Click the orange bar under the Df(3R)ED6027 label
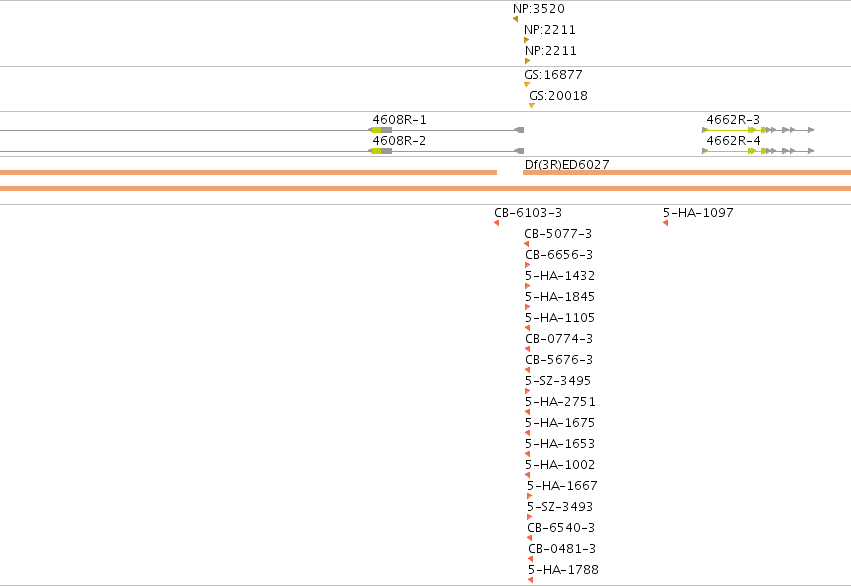Viewport: 851px width, 586px height. point(687,173)
